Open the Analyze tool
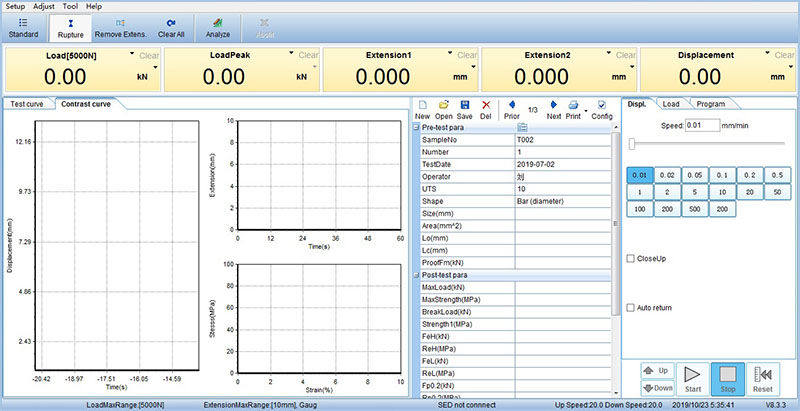This screenshot has width=800, height=411. (x=218, y=27)
